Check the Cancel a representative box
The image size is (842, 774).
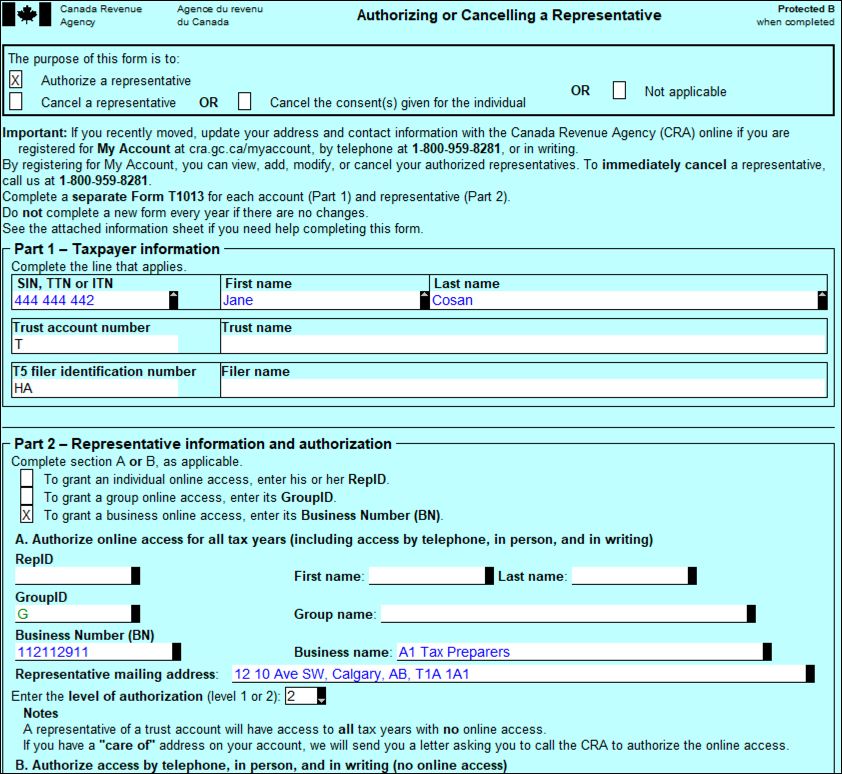[x=16, y=101]
